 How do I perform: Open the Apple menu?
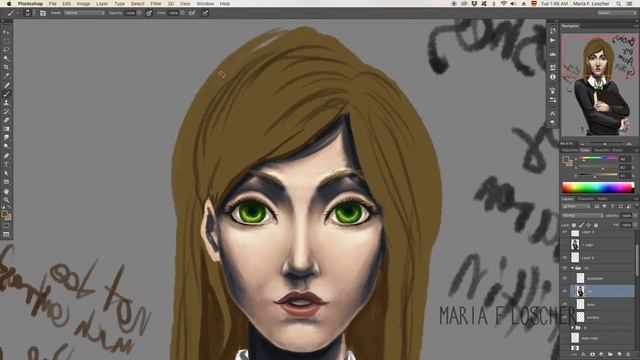pos(9,4)
